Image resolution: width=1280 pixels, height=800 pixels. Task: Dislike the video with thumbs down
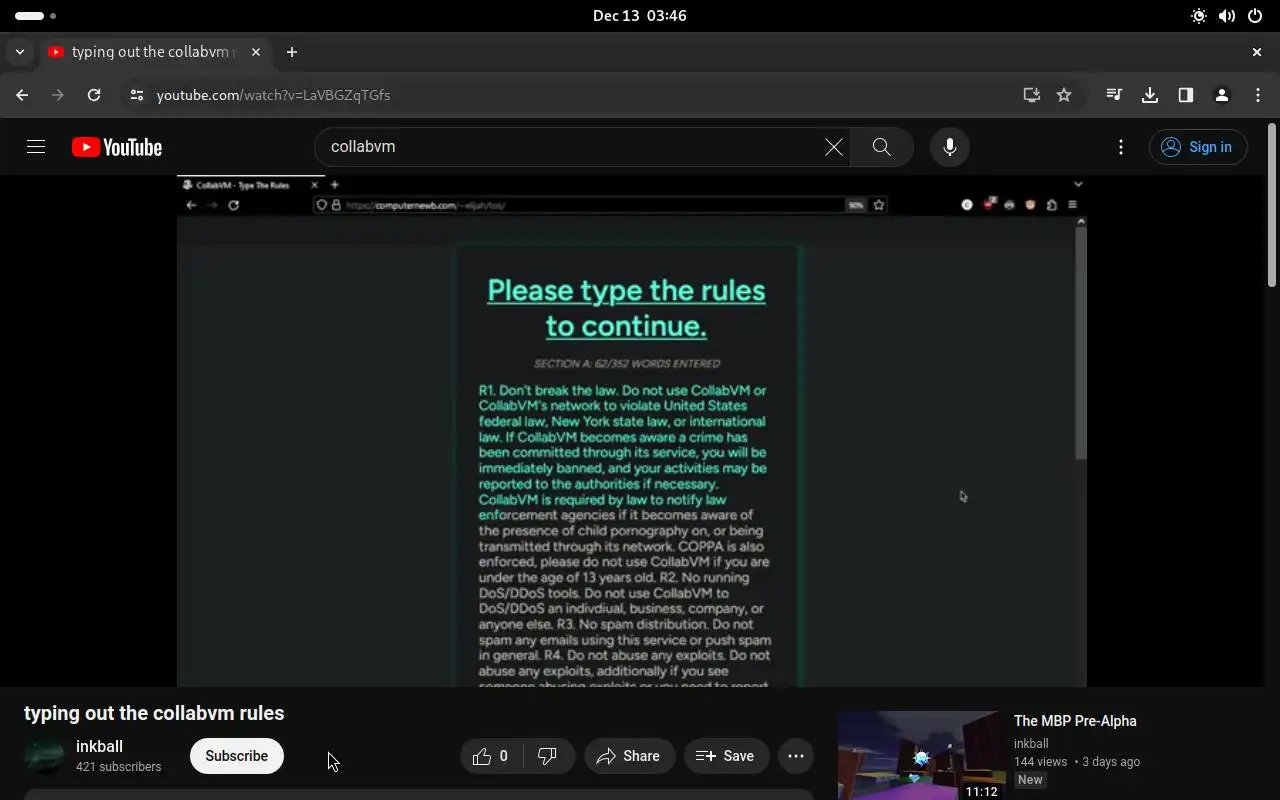tap(548, 756)
